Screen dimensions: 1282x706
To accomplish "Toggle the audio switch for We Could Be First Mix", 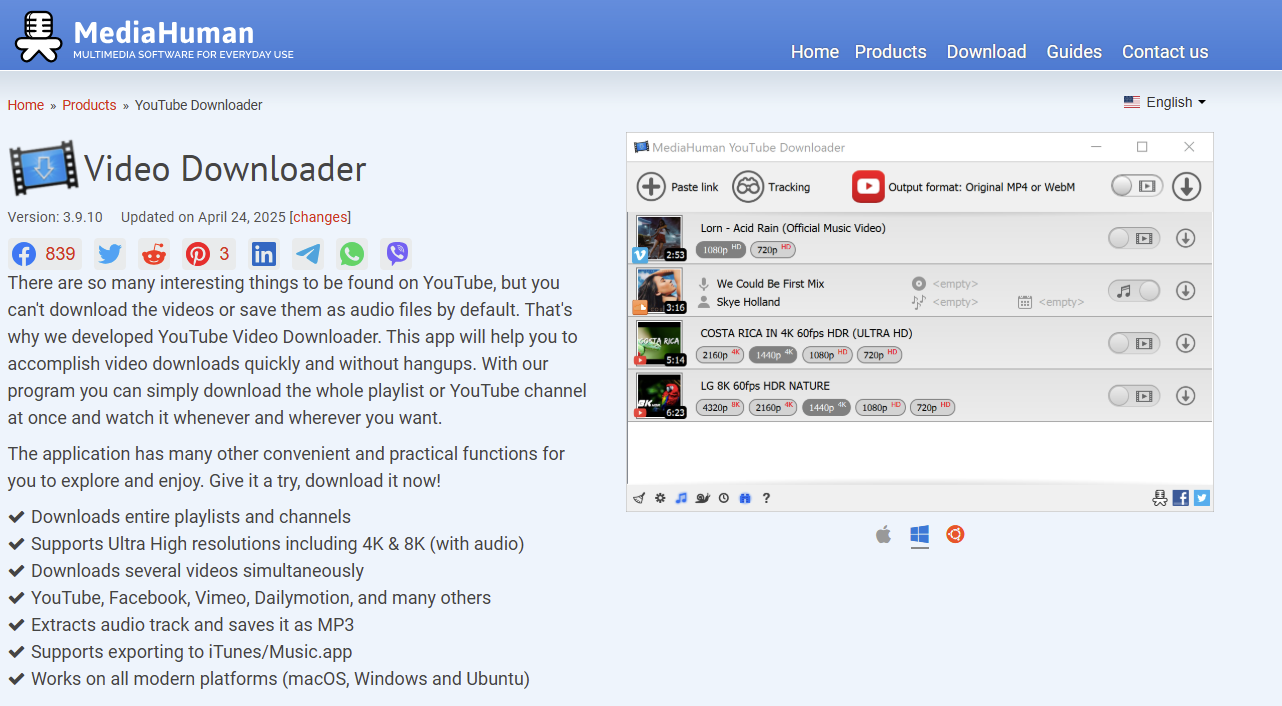I will (1134, 290).
